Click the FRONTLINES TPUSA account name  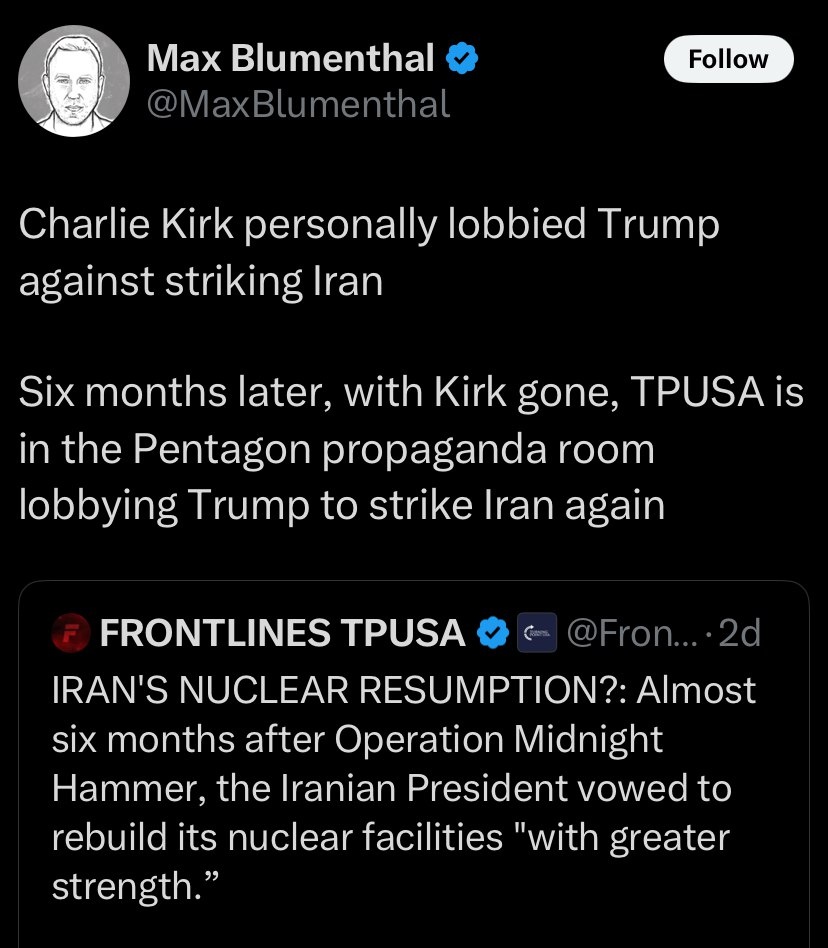[282, 633]
